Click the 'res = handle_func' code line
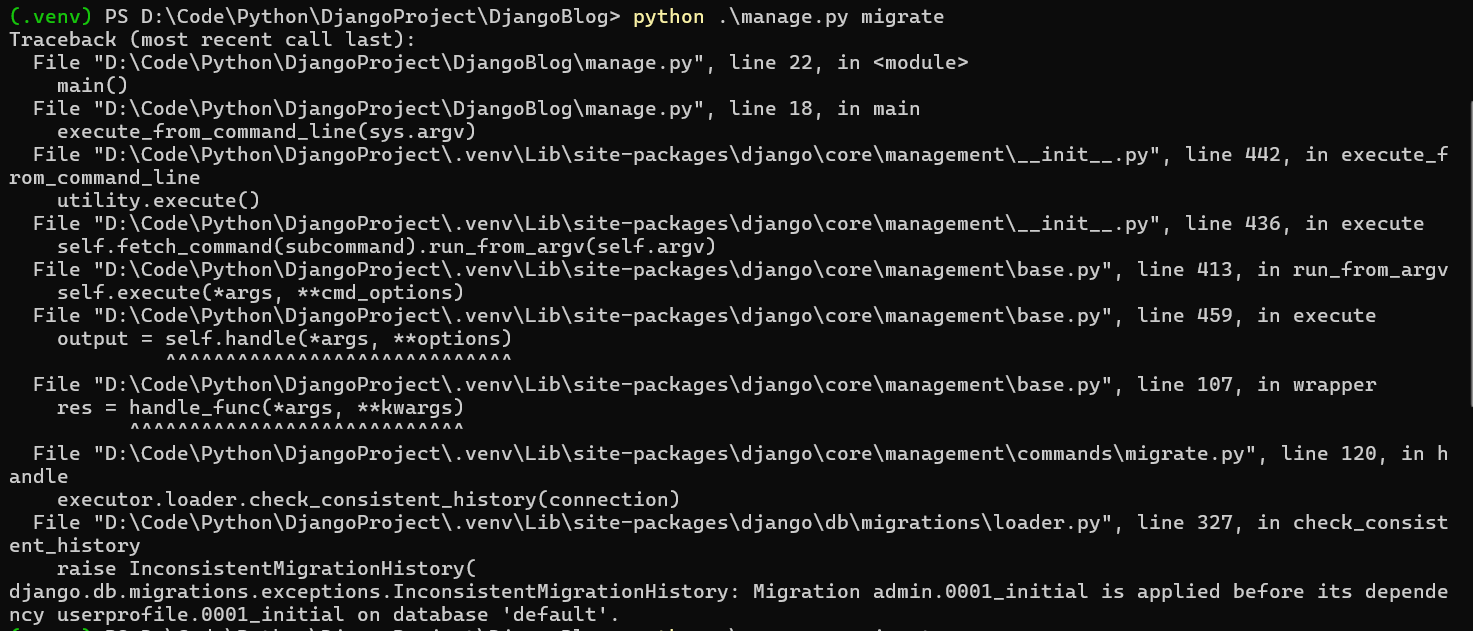1473x631 pixels. [260, 407]
